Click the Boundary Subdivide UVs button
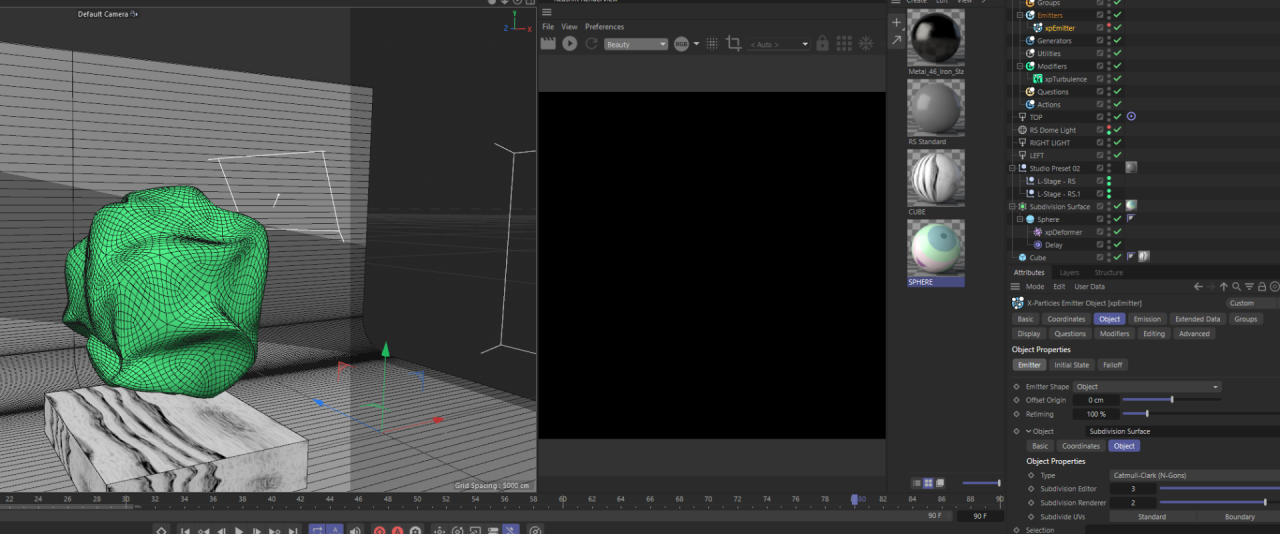The height and width of the screenshot is (534, 1280). (1239, 517)
